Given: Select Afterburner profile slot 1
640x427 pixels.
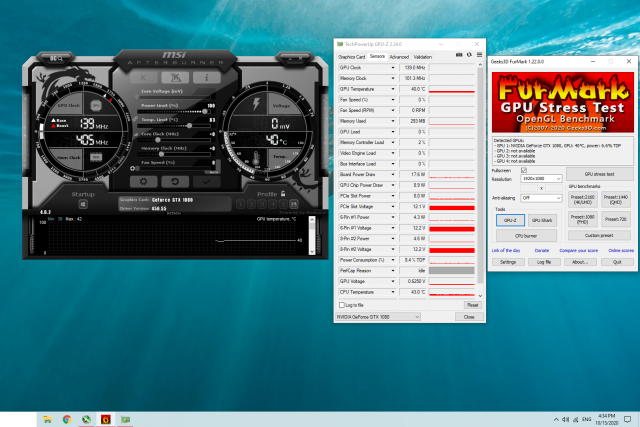Looking at the screenshot, I should pyautogui.click(x=241, y=204).
